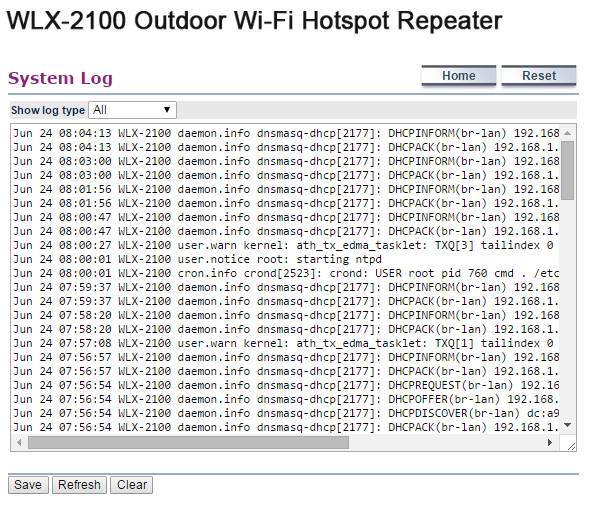Image resolution: width=600 pixels, height=505 pixels.
Task: Click the 08:03:00 DHCPACK log line
Action: [x=286, y=175]
